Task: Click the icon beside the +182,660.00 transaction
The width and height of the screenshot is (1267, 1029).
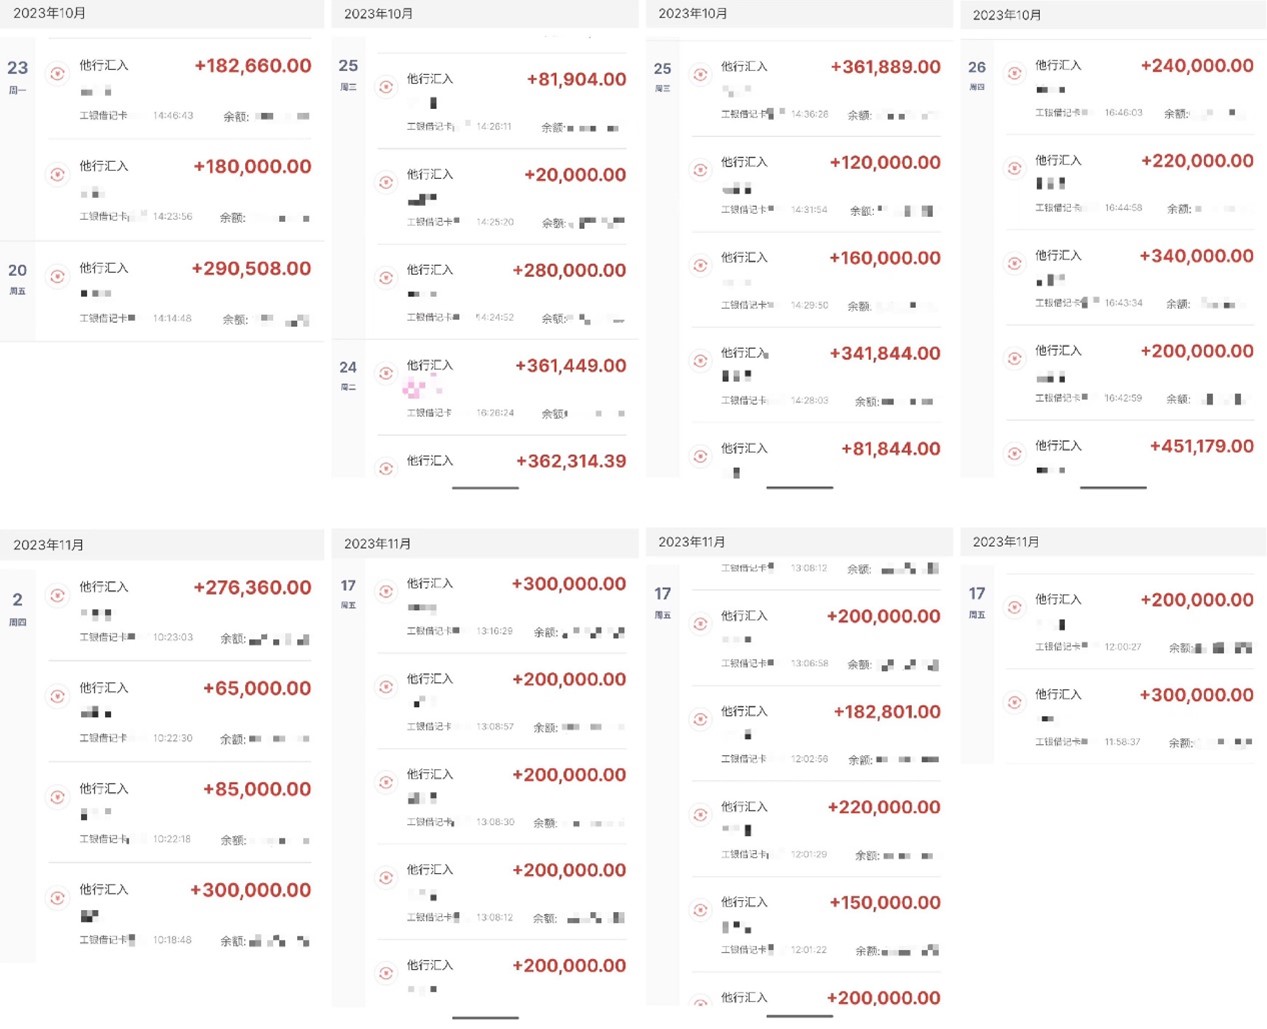Action: (x=58, y=73)
